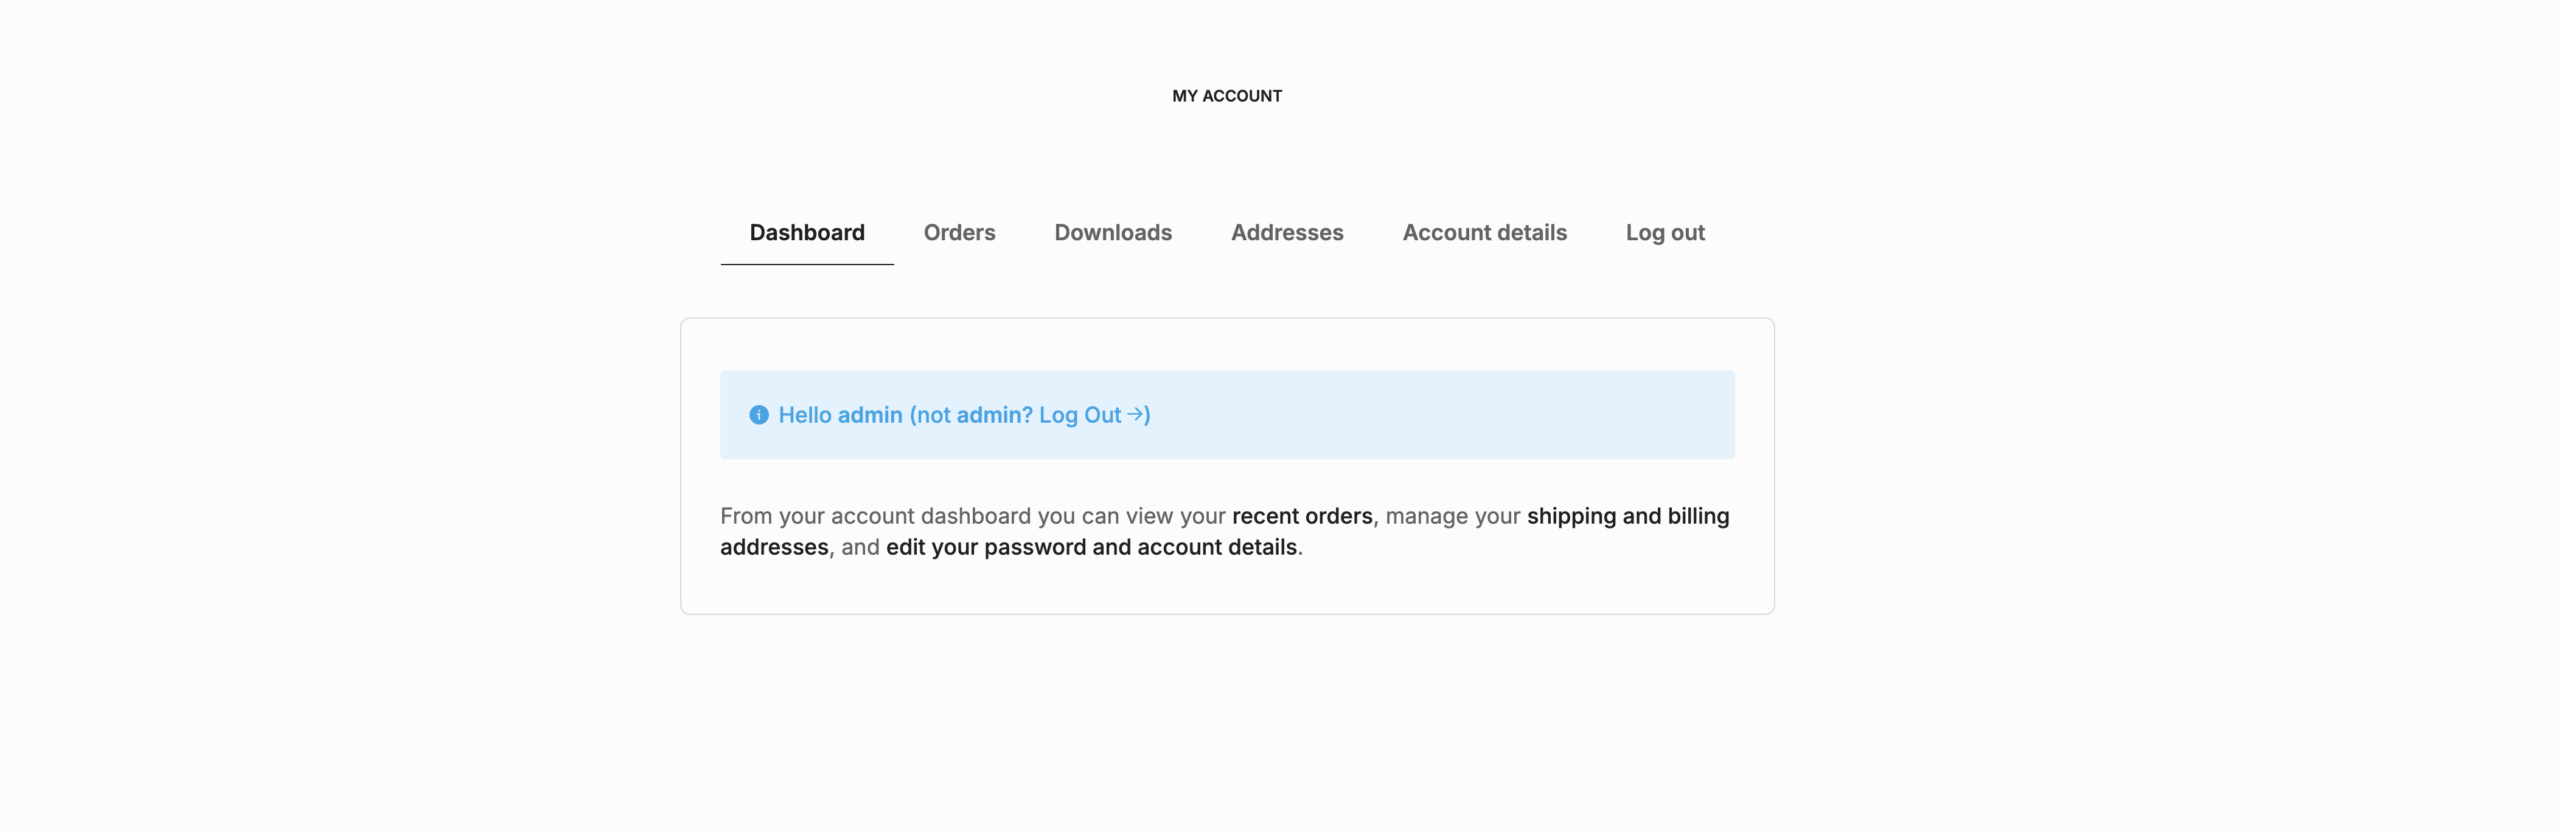The image size is (2560, 832).
Task: Click the '(not admin?' text in the banner
Action: (971, 415)
